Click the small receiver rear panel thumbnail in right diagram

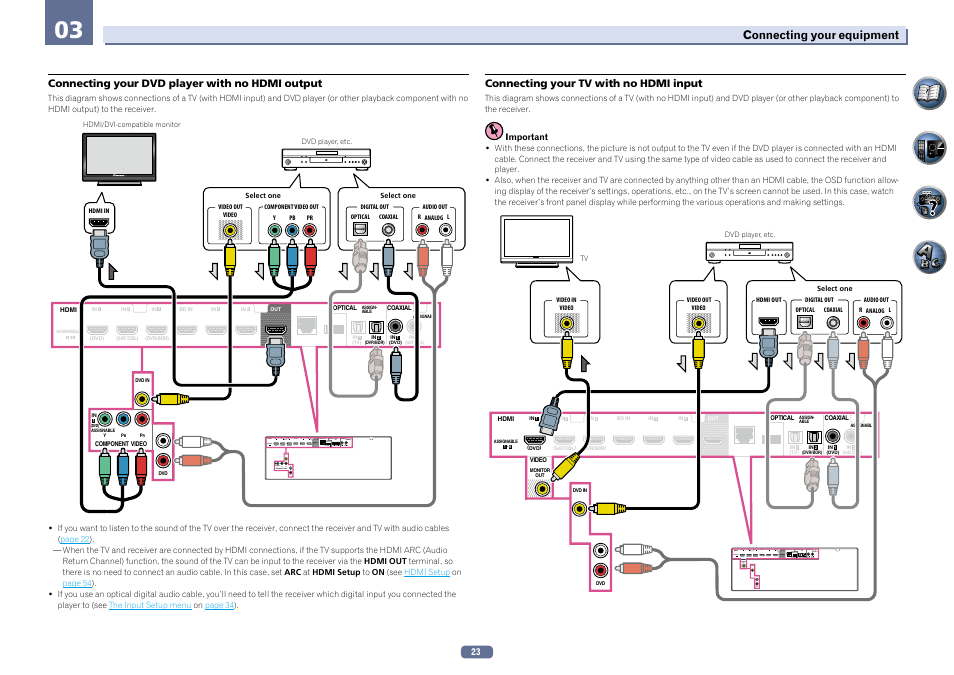pyautogui.click(x=795, y=569)
